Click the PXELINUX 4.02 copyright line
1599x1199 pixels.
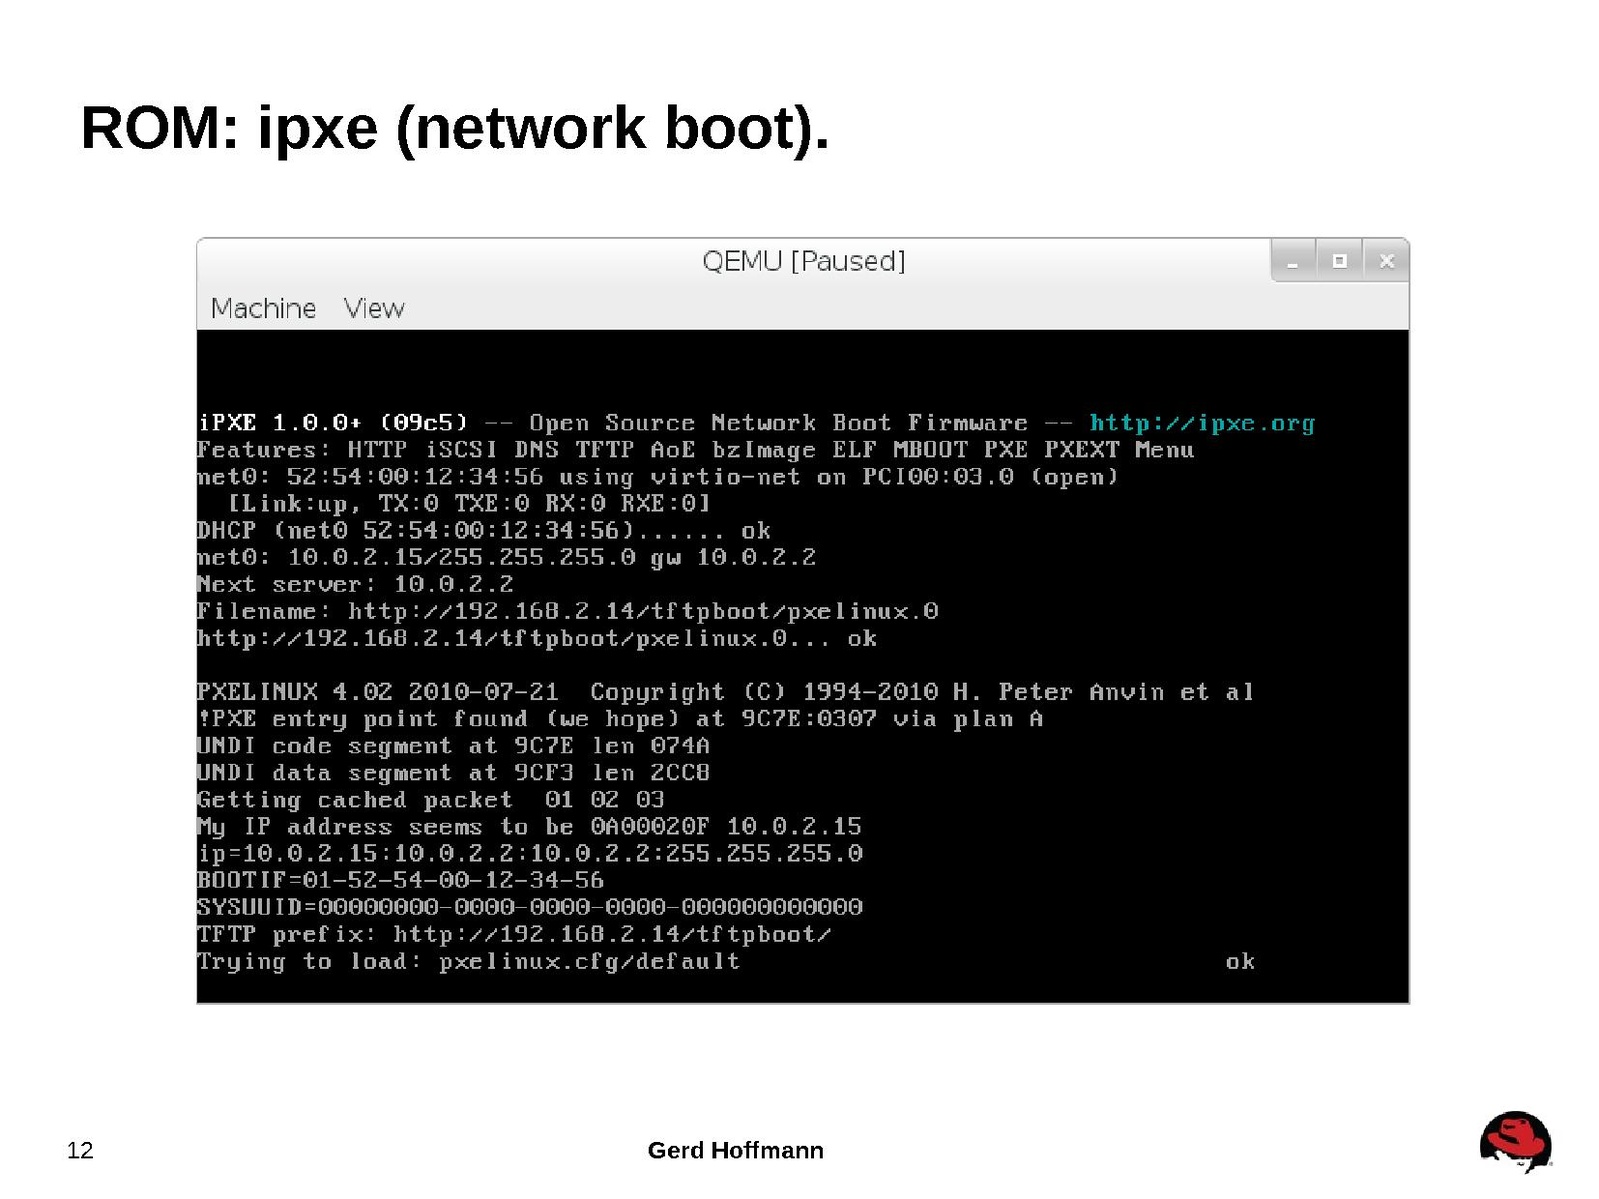725,692
